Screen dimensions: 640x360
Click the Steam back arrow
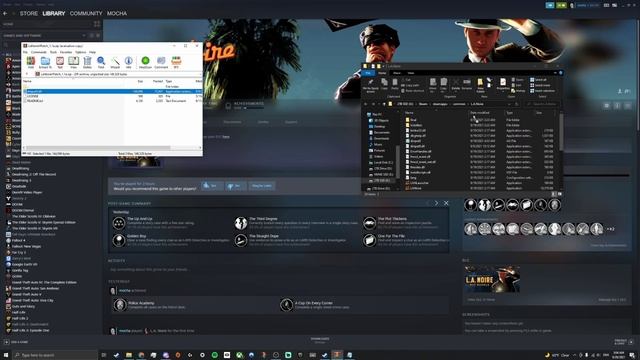coord(5,13)
